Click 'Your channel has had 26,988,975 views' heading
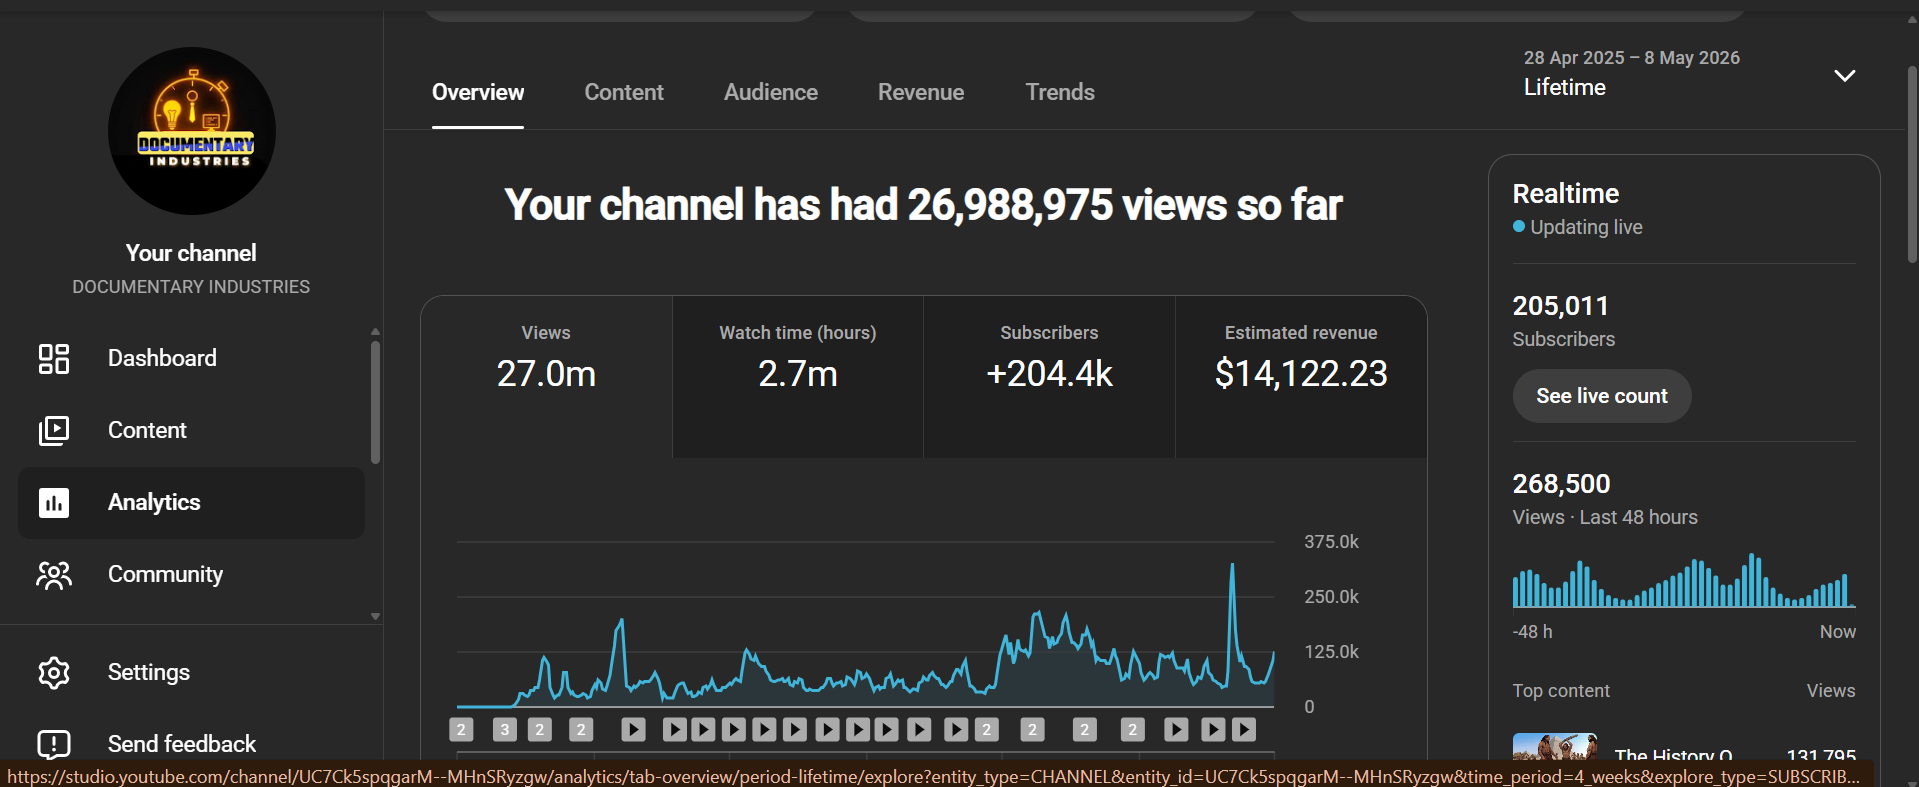 [x=923, y=205]
